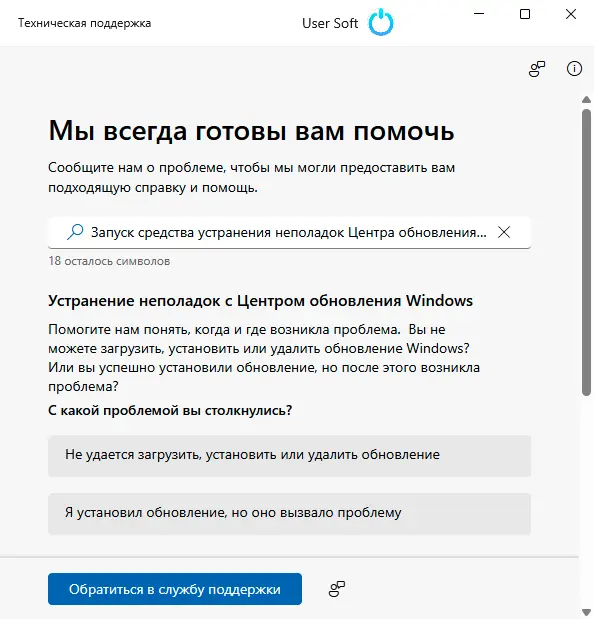Click the feedback icon beside the contact support button
This screenshot has height=619, width=594.
337,589
